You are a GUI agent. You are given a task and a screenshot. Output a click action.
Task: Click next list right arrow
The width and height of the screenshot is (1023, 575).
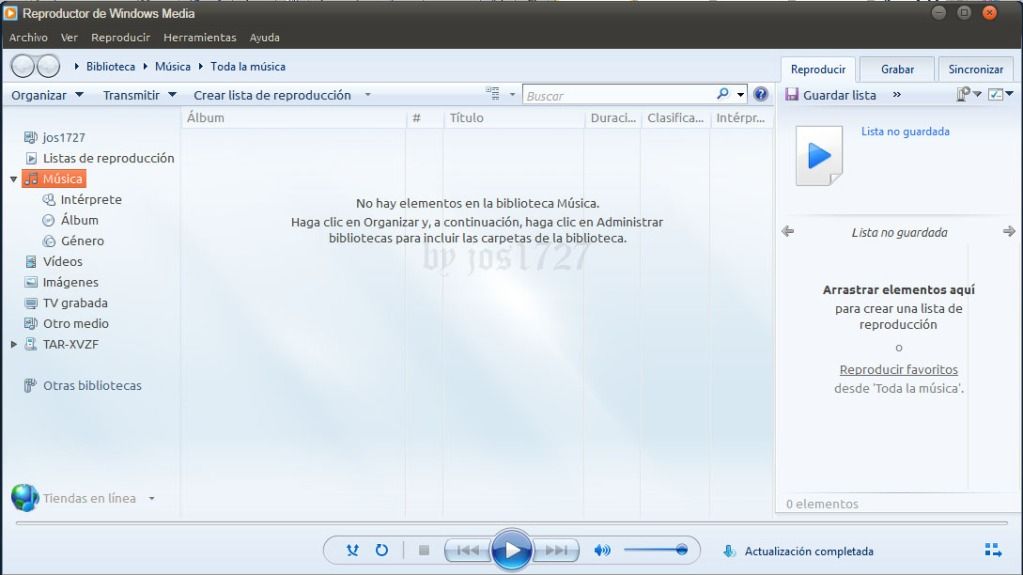click(x=1009, y=231)
